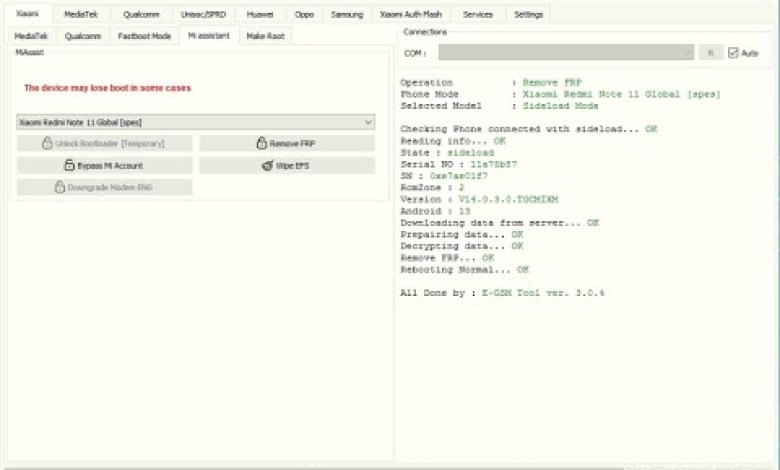780x470 pixels.
Task: Click the Version V14.0.3.0 log line
Action: [480, 199]
